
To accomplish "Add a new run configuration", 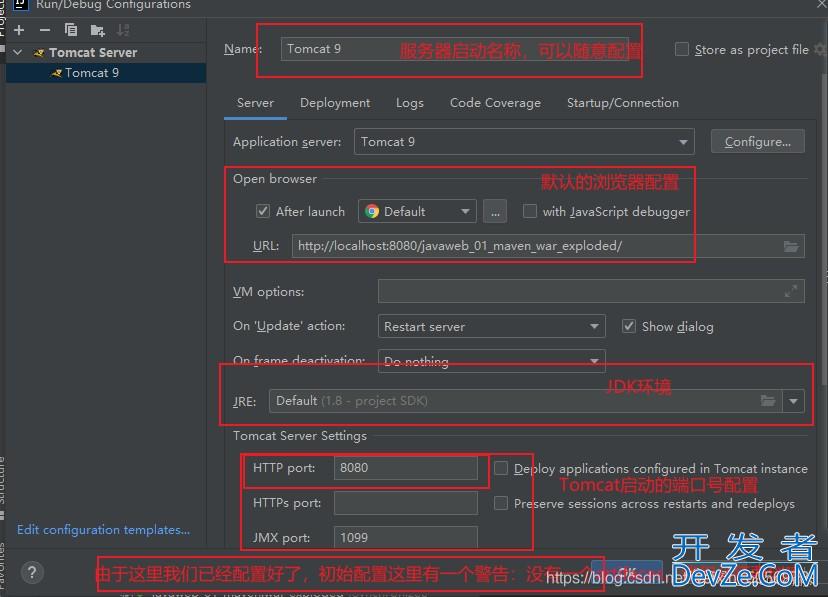I will (x=19, y=30).
